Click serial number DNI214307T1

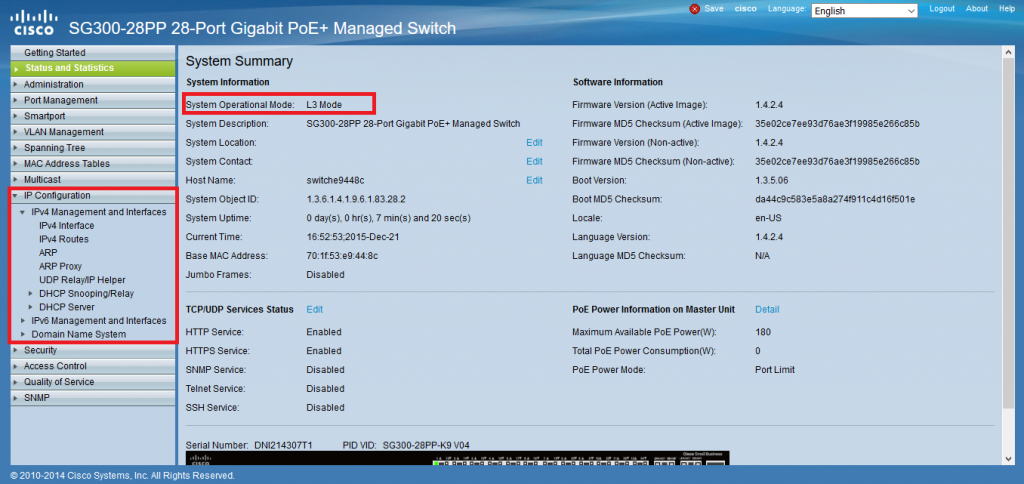[283, 445]
